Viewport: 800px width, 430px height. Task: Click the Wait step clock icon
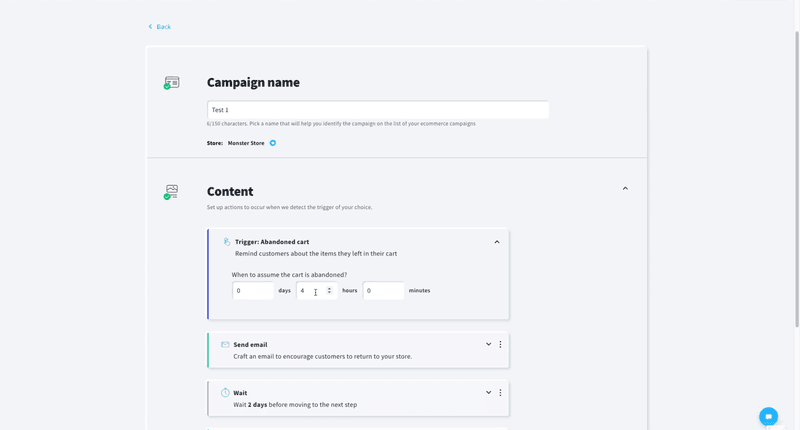(225, 393)
